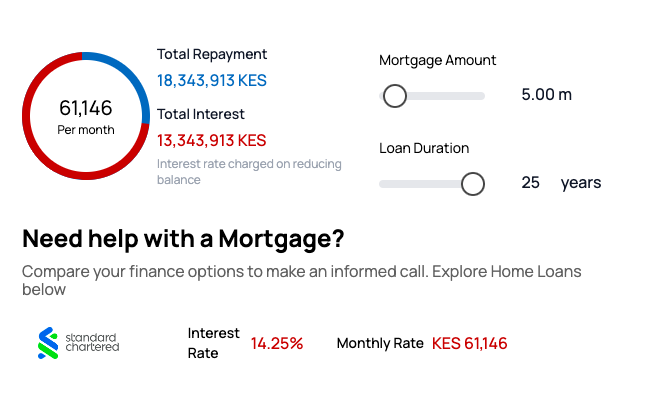646x419 pixels.
Task: Click the 61,146 per month figure in the chart
Action: click(86, 108)
